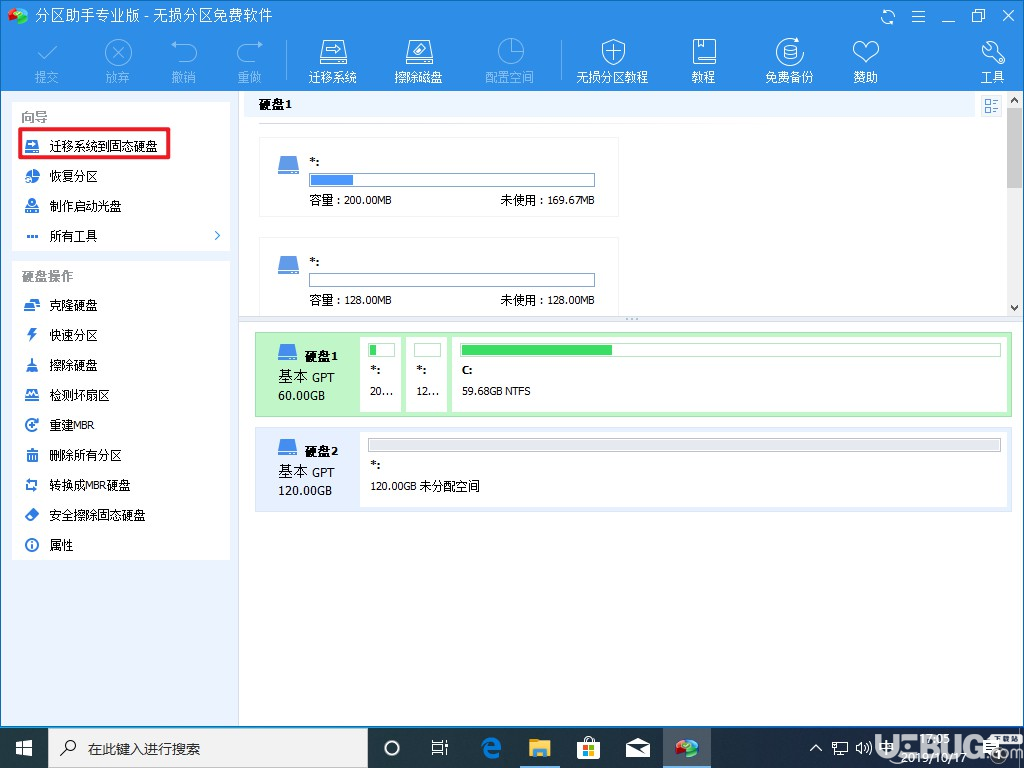Choose 擦除硬盘 disk operation
Image resolution: width=1024 pixels, height=768 pixels.
point(73,366)
